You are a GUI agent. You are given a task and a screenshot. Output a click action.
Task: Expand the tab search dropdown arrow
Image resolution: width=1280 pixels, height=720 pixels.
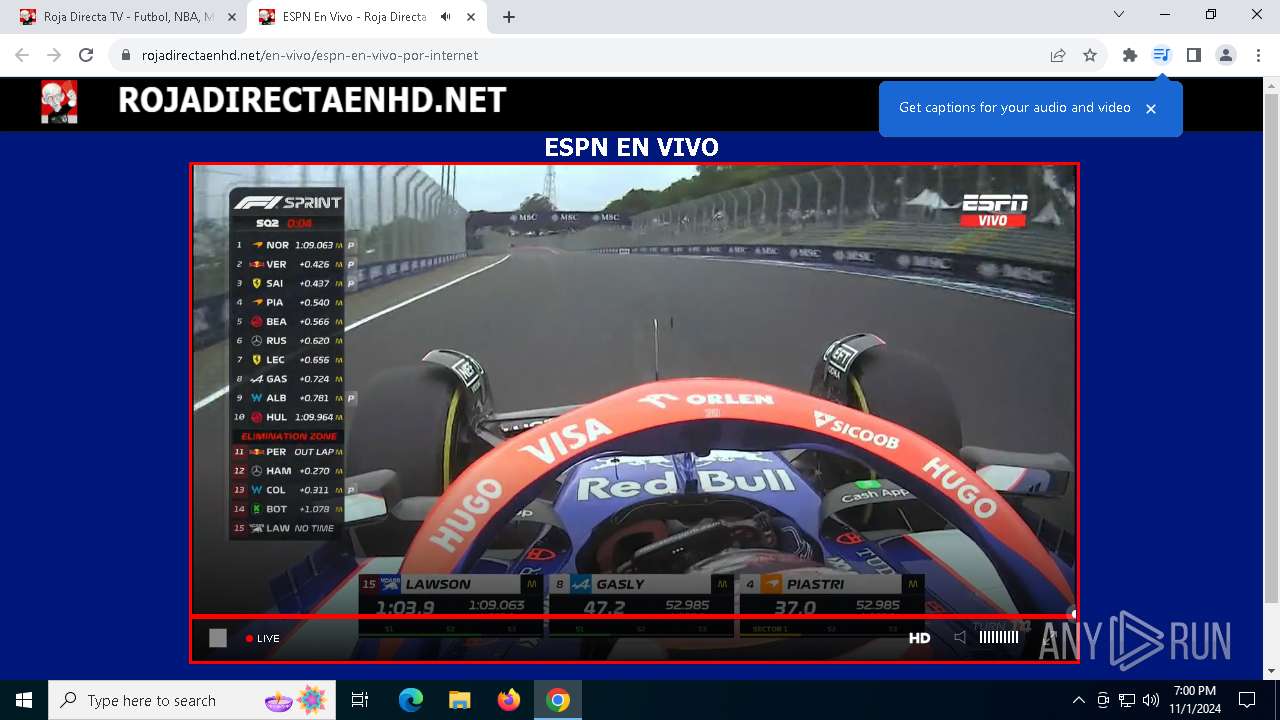click(1119, 14)
